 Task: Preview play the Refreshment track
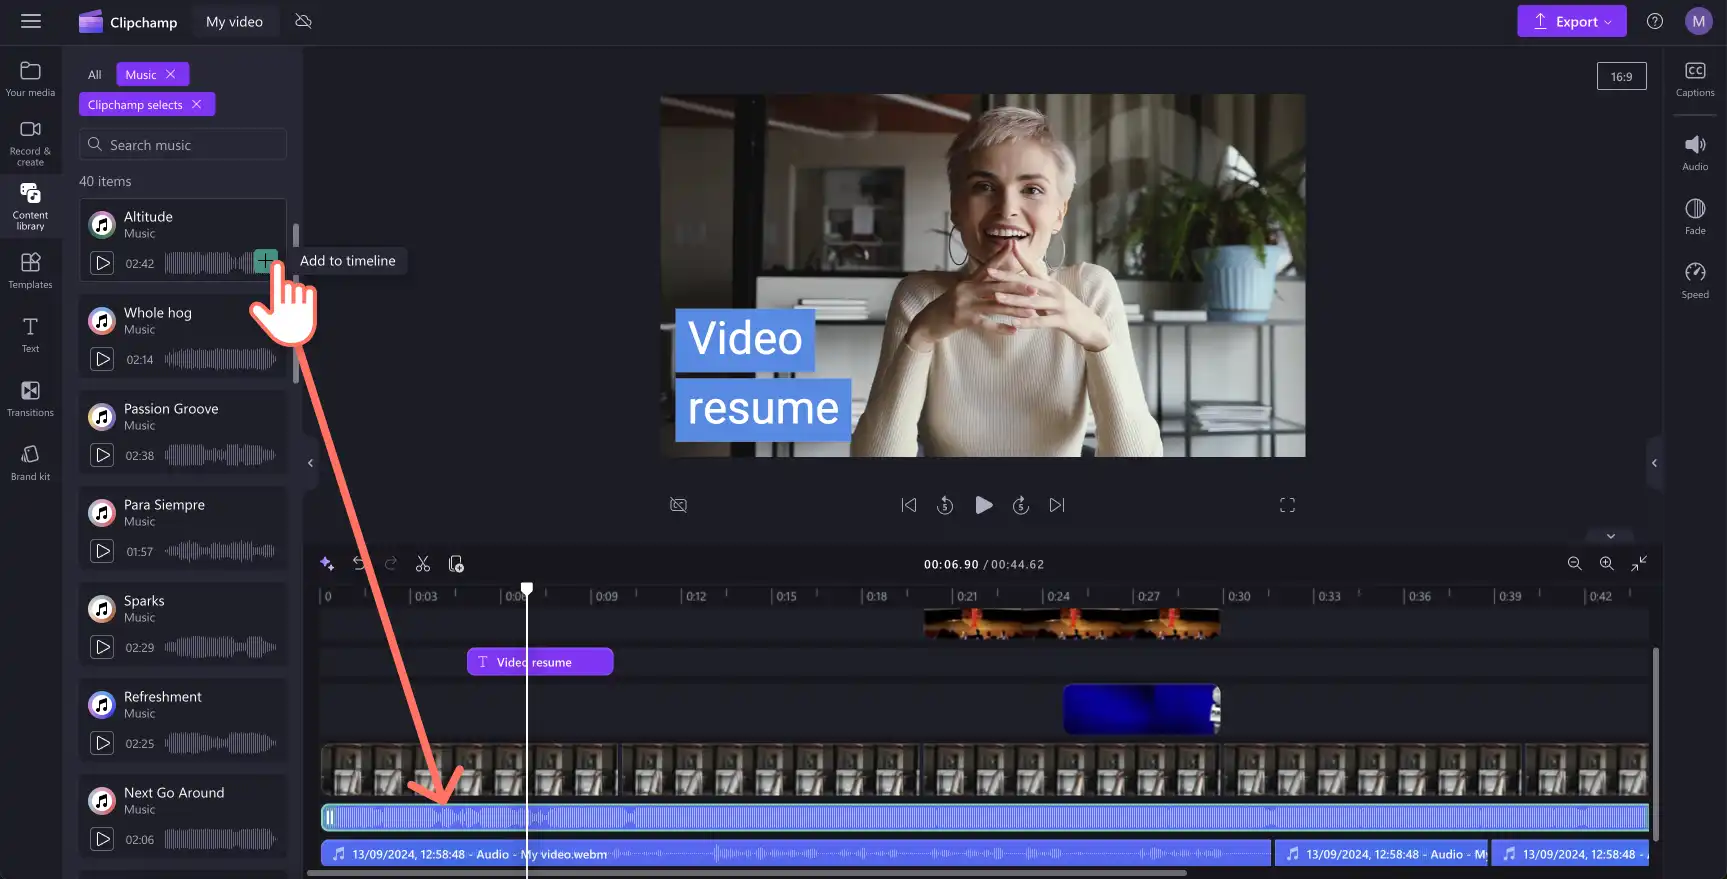(102, 743)
